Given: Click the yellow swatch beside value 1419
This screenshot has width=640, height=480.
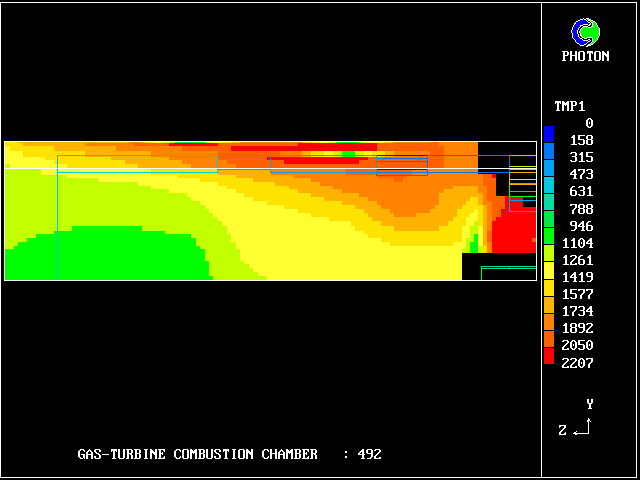Looking at the screenshot, I should pos(548,286).
